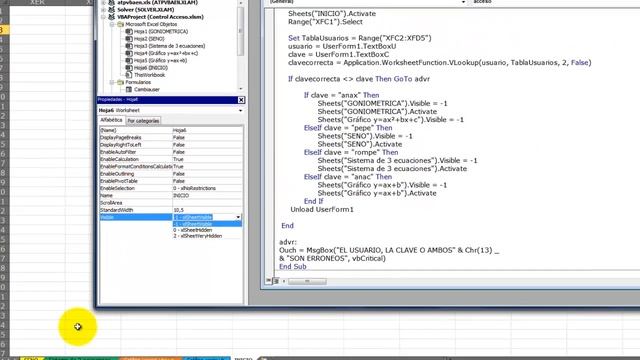The image size is (640, 360).
Task: Collapse the Microsoft Excel Objetos folder
Action: [x=112, y=24]
